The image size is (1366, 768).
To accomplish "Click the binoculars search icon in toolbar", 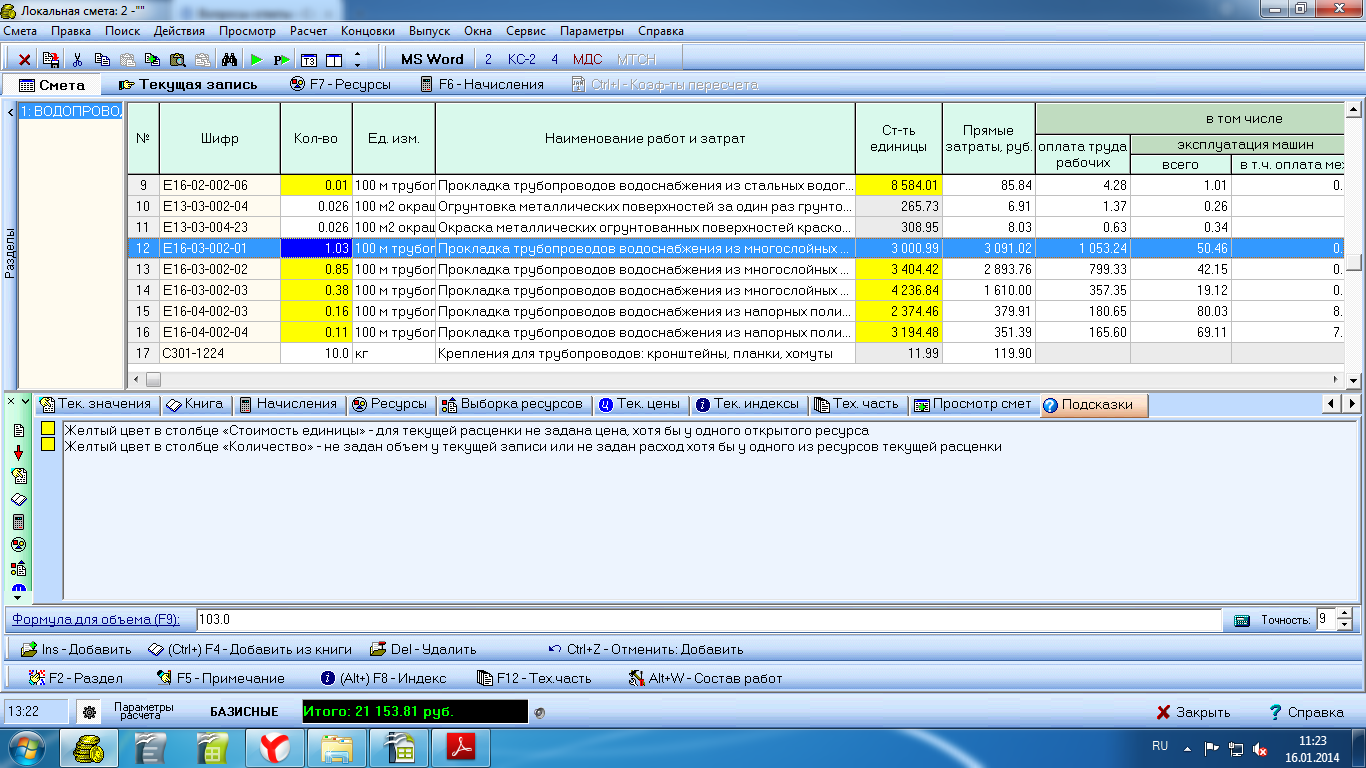I will pyautogui.click(x=228, y=60).
